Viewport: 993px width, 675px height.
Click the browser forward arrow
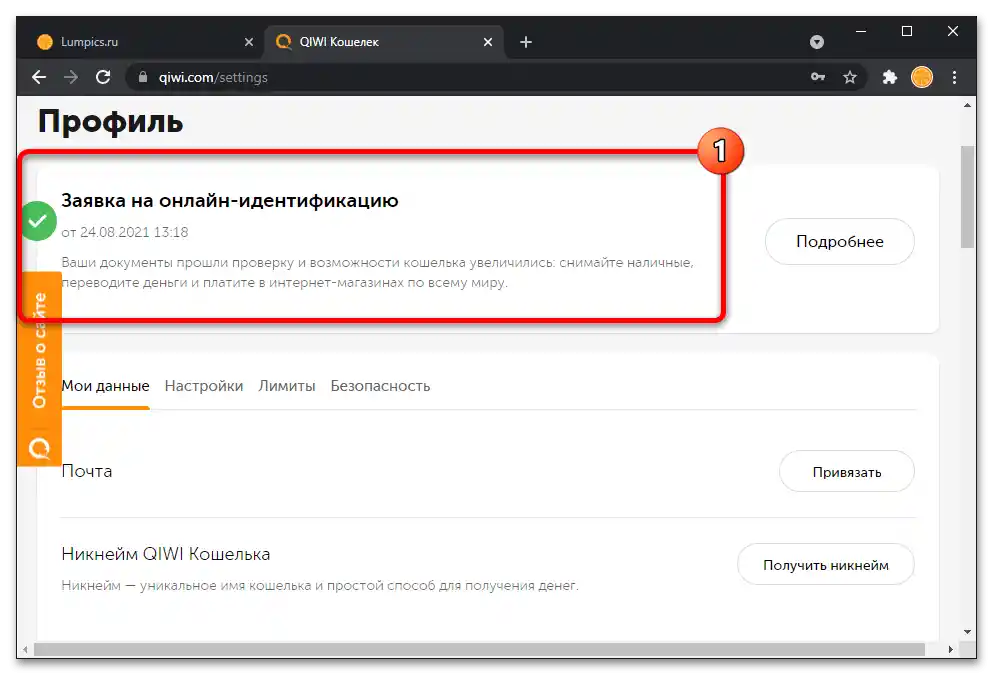point(71,77)
